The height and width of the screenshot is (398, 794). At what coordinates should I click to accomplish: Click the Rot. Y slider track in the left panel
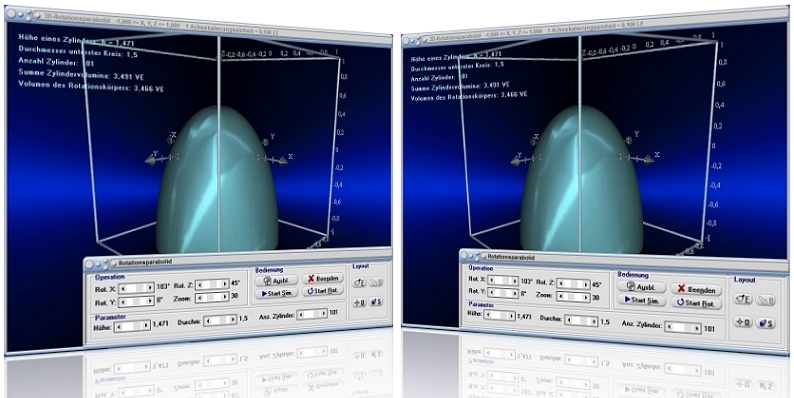point(136,301)
